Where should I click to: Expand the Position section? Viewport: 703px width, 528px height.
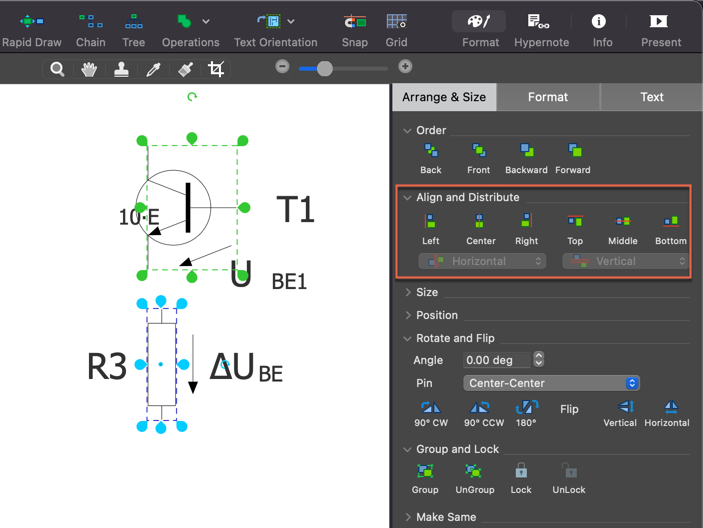pyautogui.click(x=436, y=315)
